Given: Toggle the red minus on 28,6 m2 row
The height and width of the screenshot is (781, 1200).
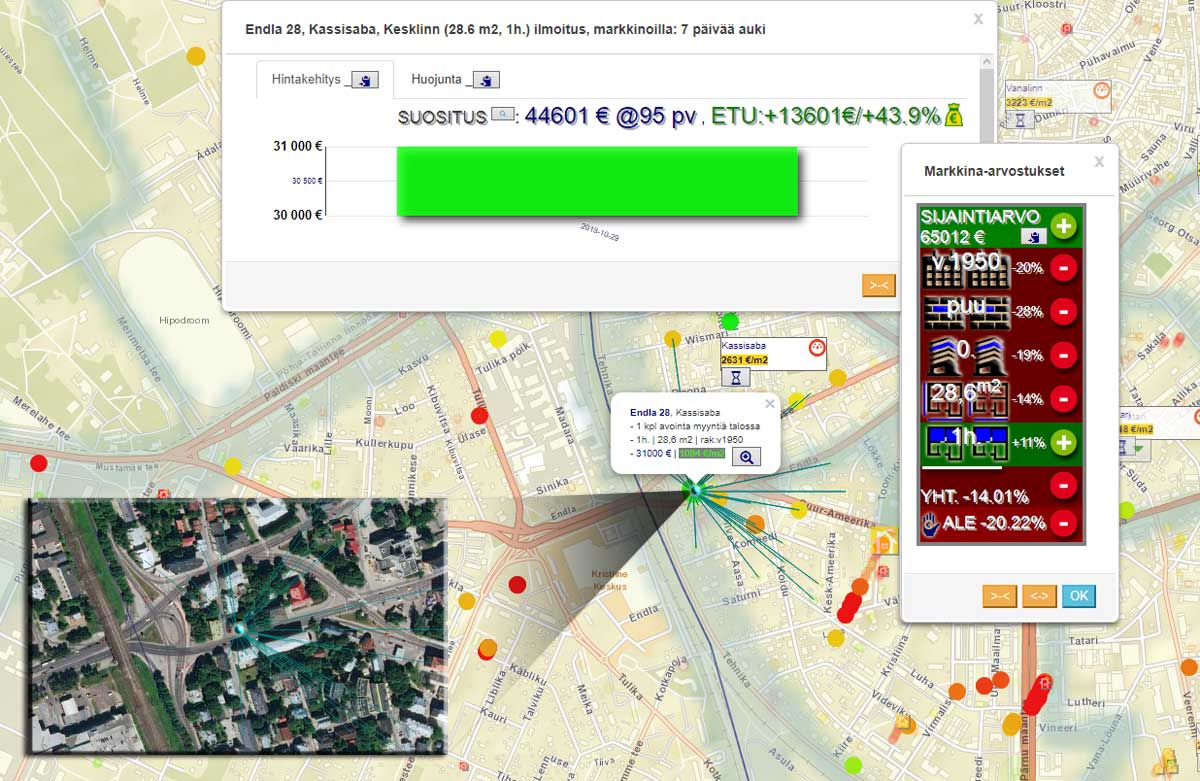Looking at the screenshot, I should pos(1062,398).
